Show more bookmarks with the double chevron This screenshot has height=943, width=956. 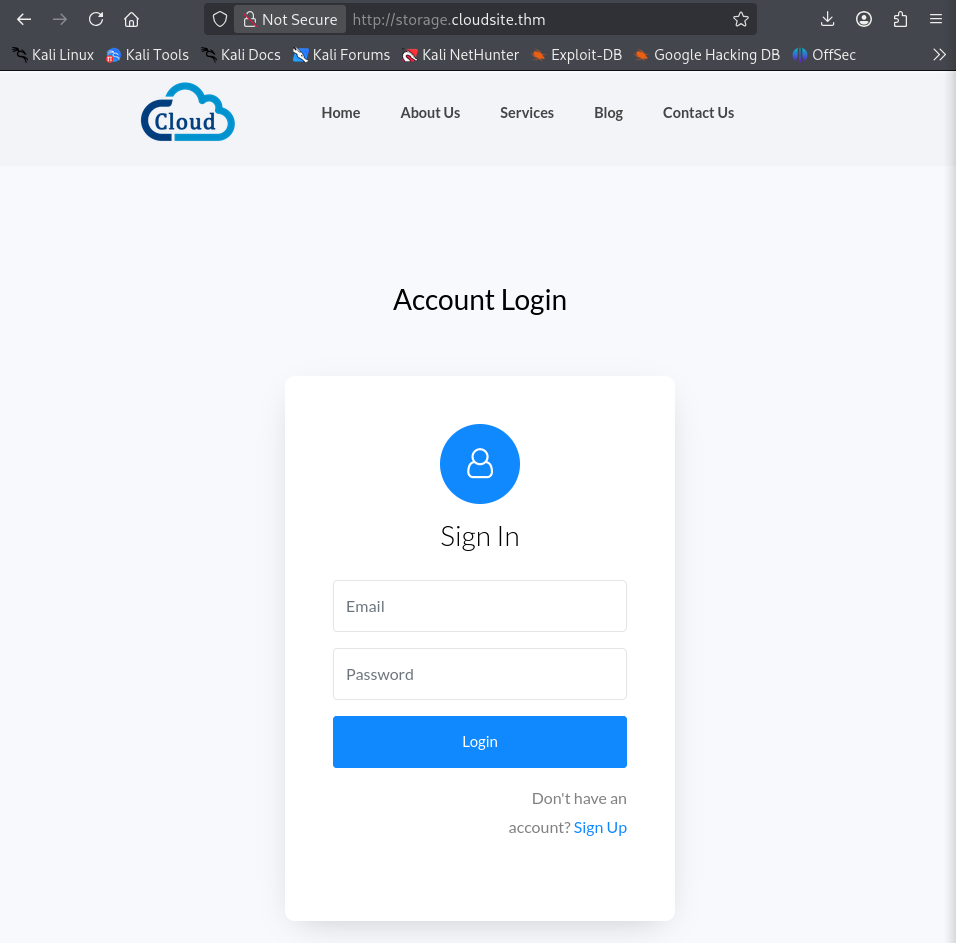pos(939,55)
